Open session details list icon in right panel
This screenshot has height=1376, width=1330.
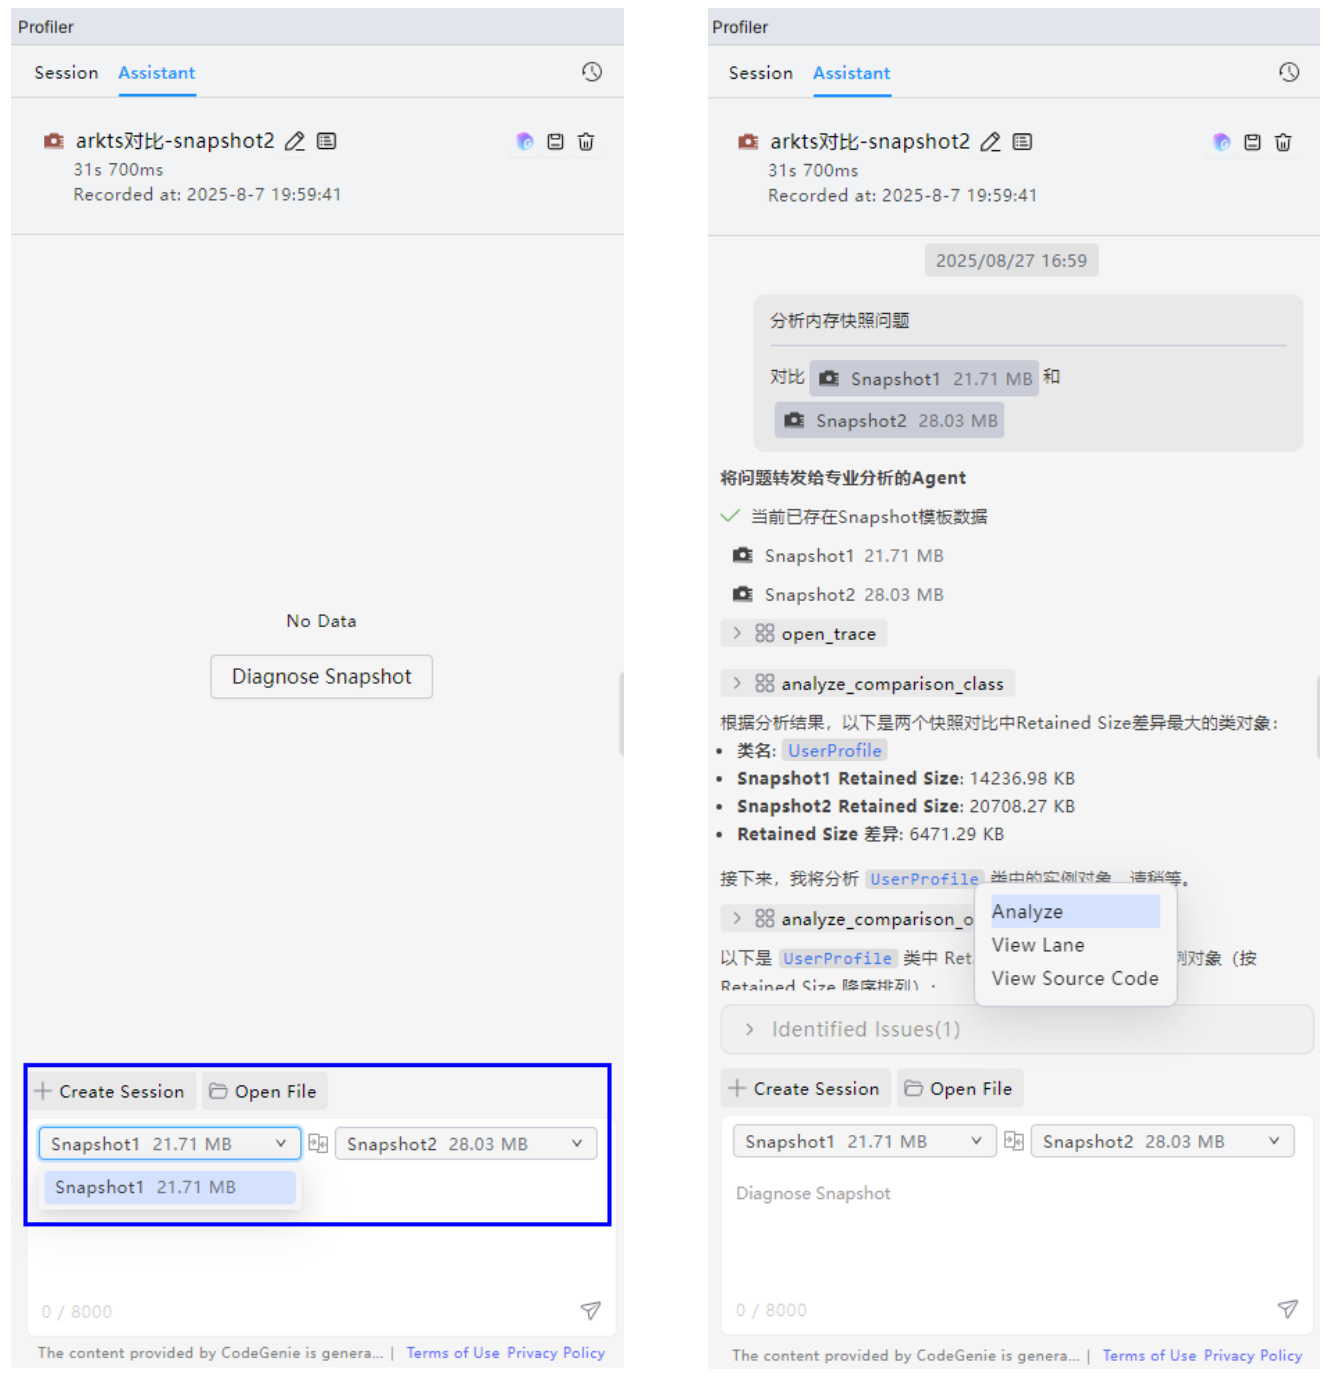[1022, 142]
